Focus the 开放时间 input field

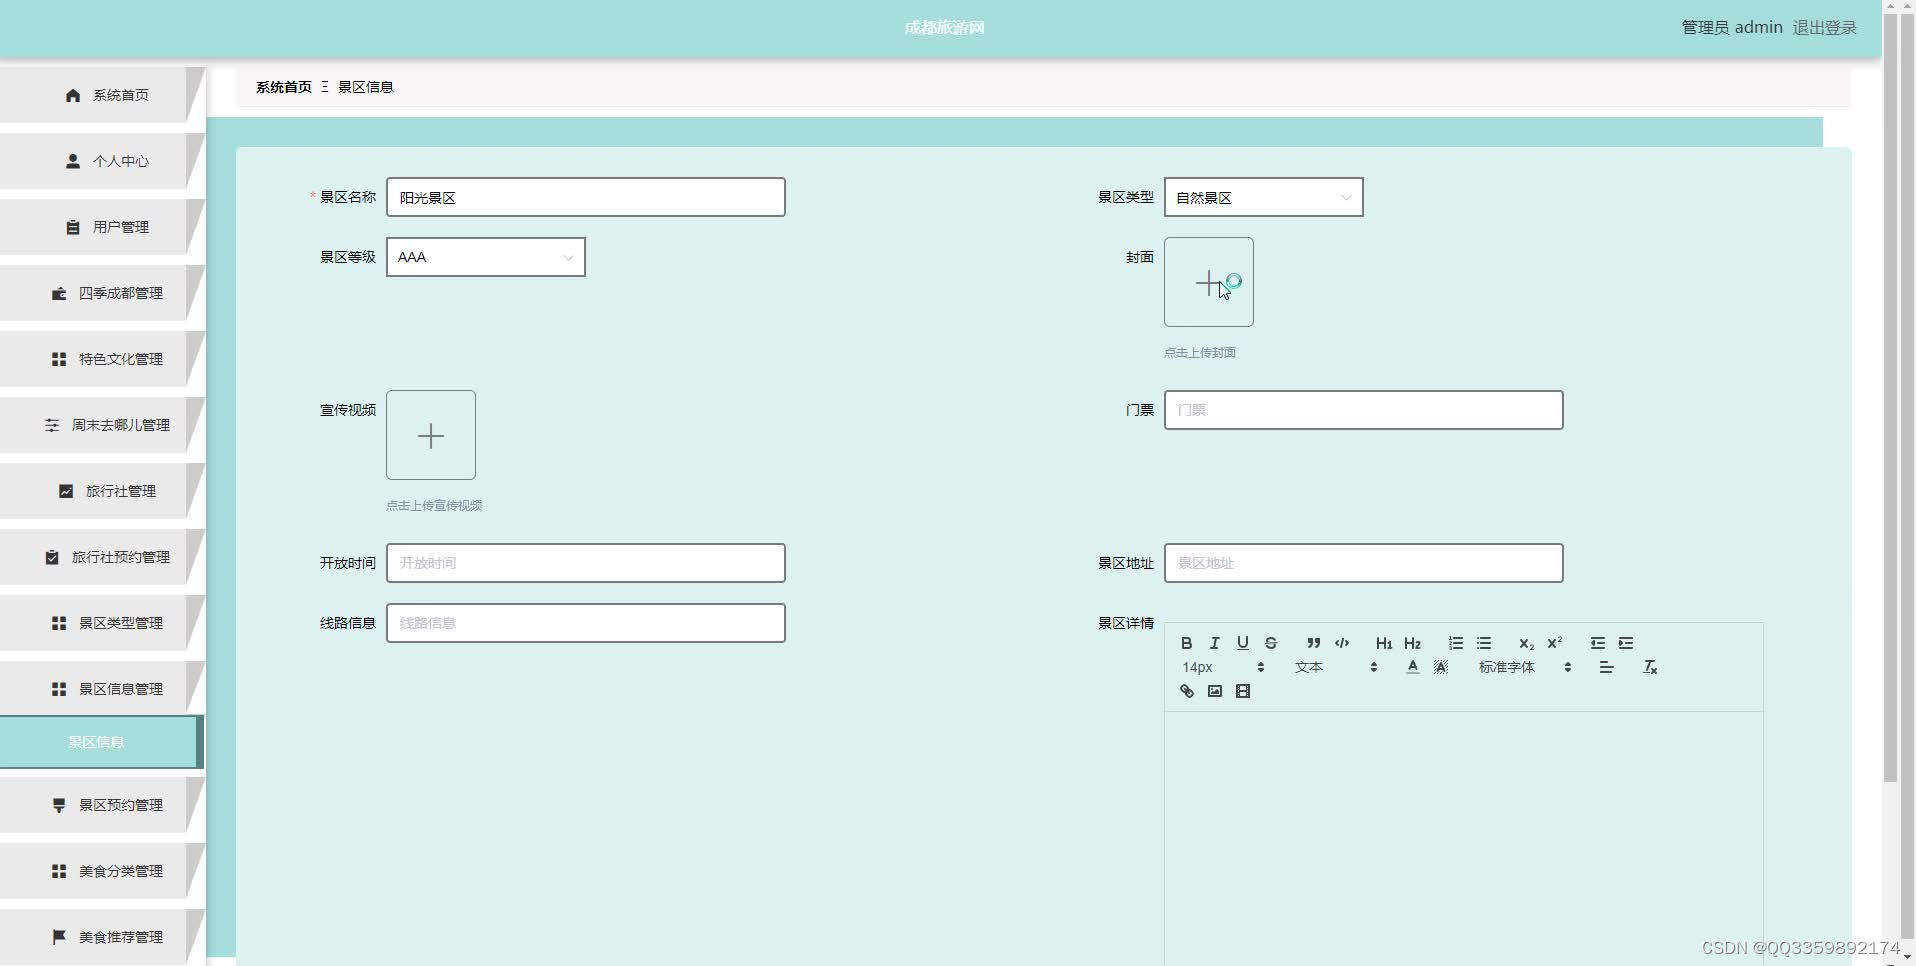point(585,563)
